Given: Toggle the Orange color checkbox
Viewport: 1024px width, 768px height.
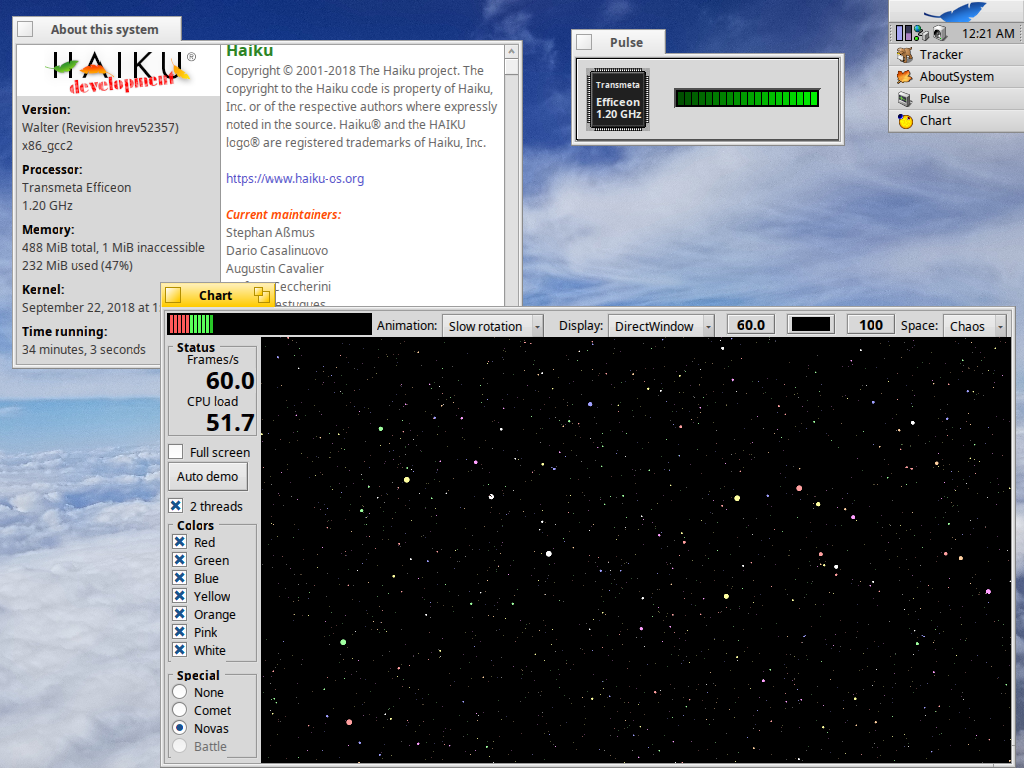Looking at the screenshot, I should pyautogui.click(x=180, y=613).
